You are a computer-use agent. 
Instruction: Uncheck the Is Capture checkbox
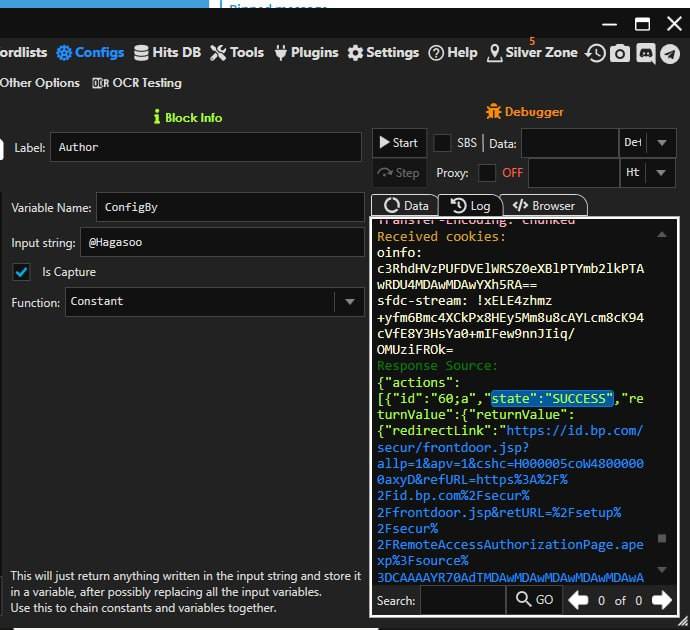click(21, 271)
